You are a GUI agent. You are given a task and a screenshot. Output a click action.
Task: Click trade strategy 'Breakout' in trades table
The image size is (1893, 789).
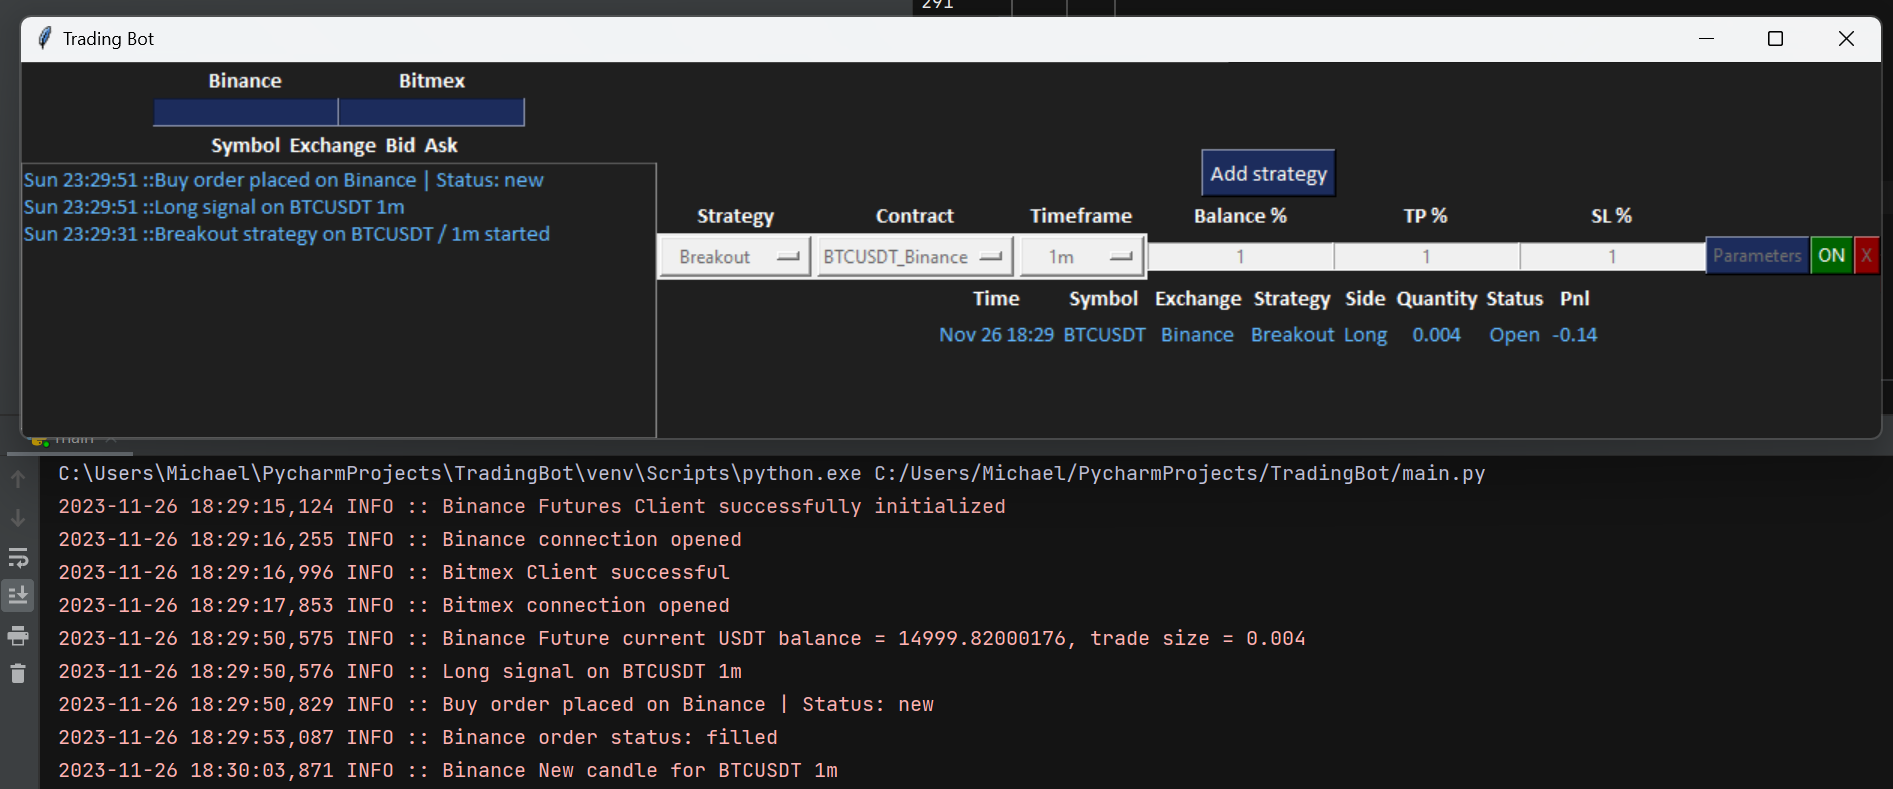(1292, 335)
